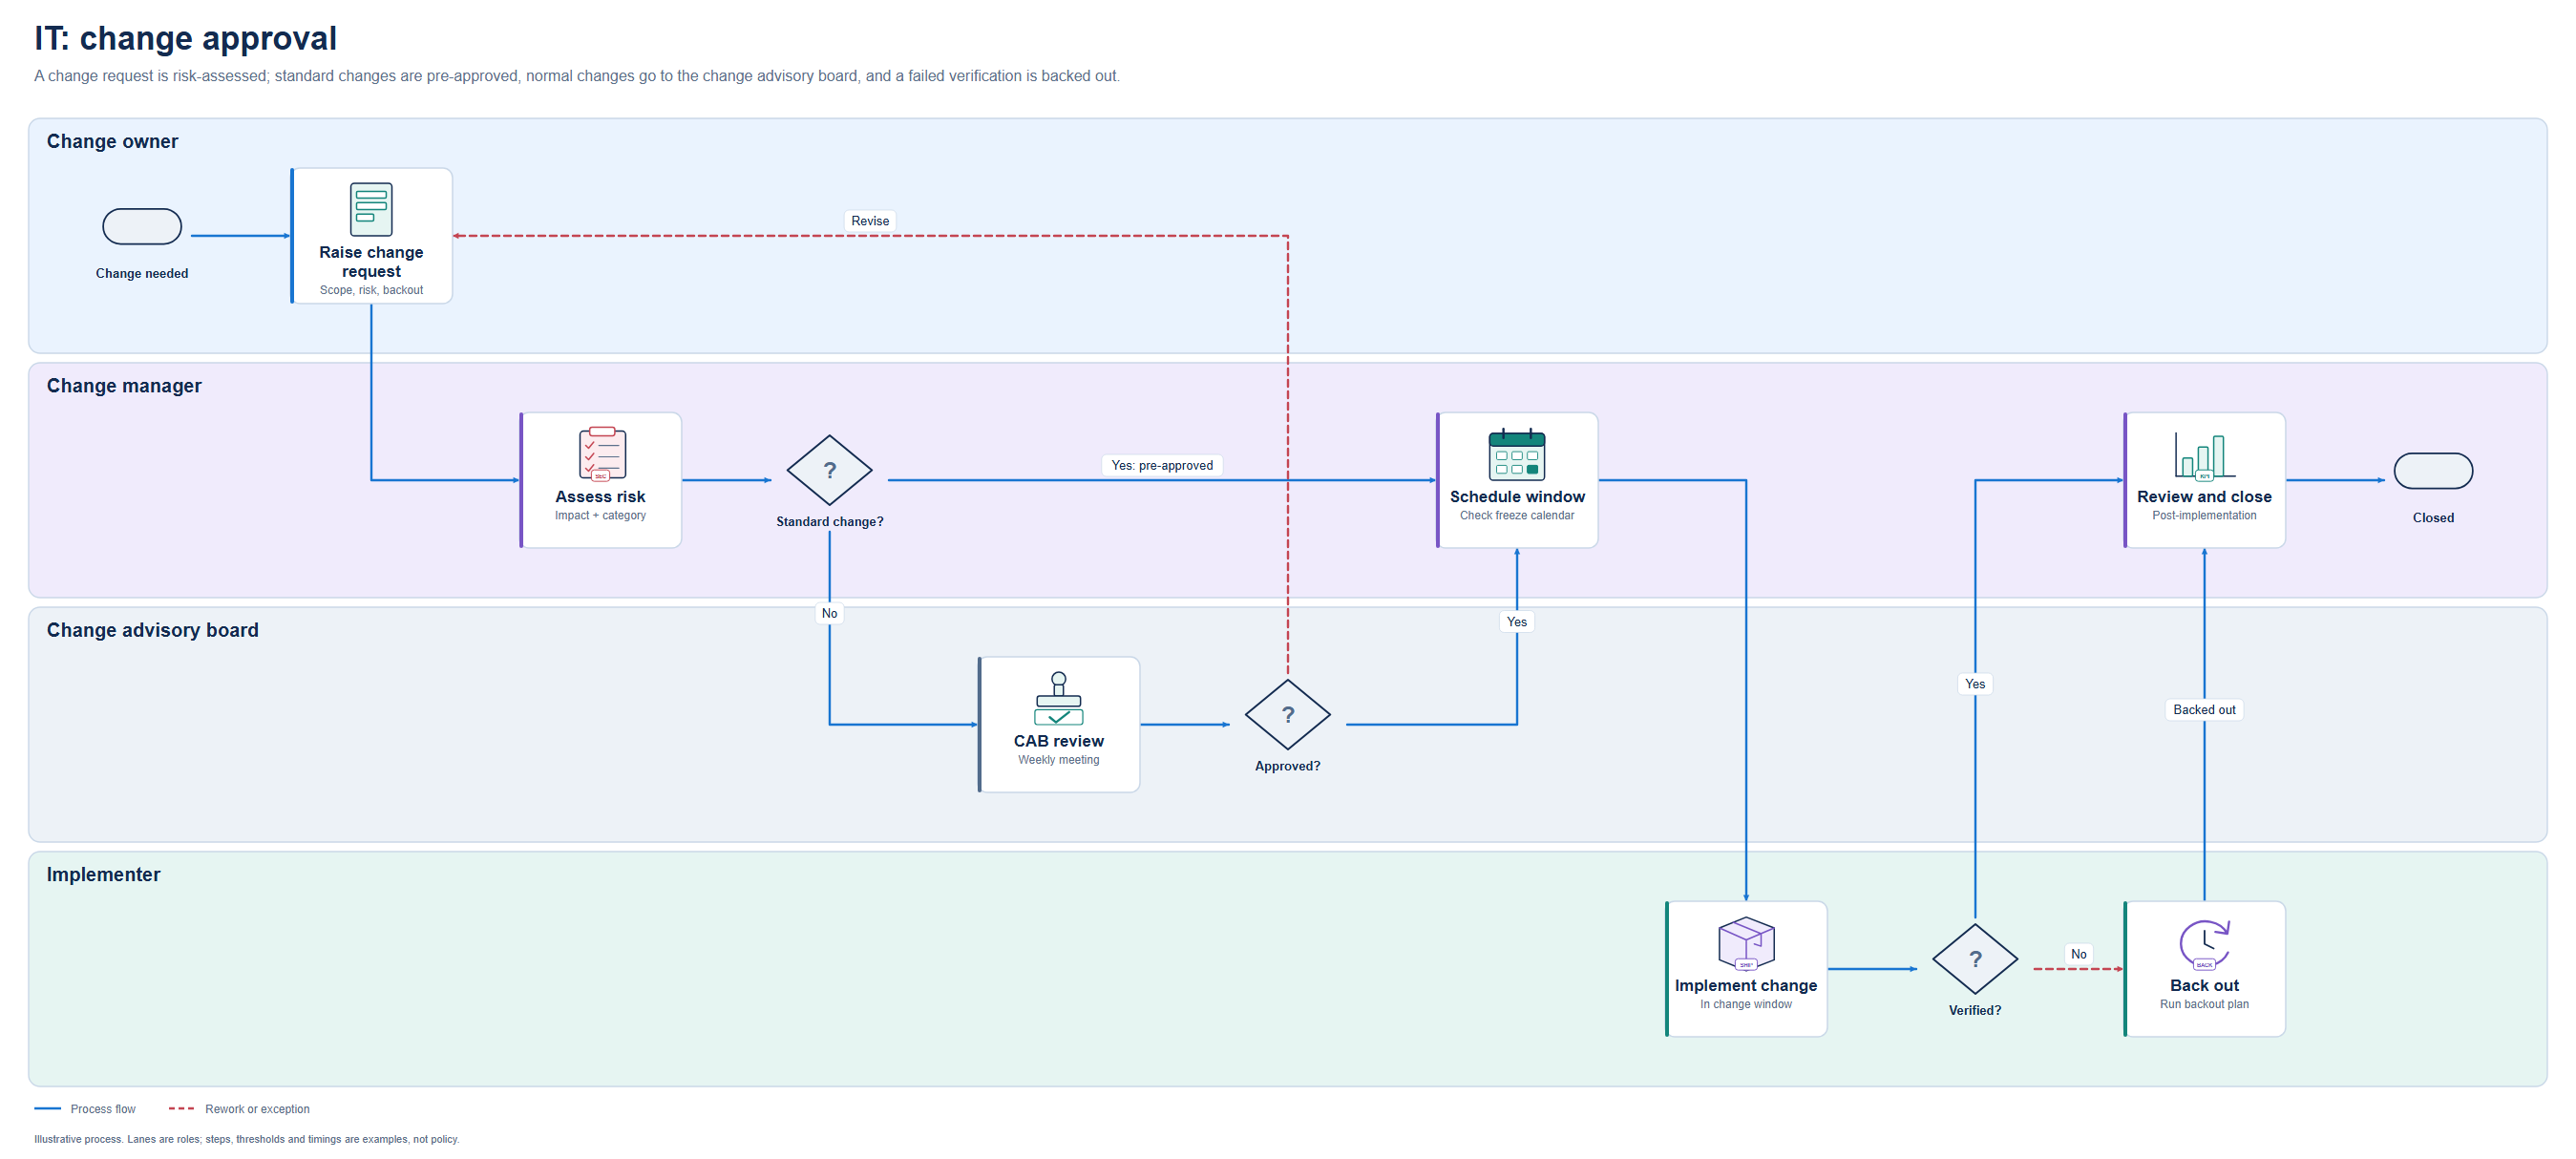This screenshot has height=1159, width=2576.
Task: Click the Change advisory board lane title
Action: pyautogui.click(x=152, y=630)
